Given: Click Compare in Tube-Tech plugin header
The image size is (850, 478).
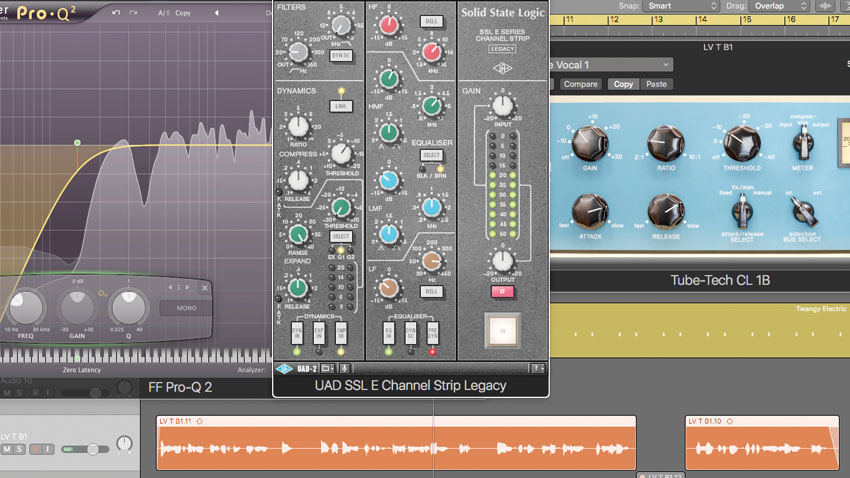Looking at the screenshot, I should (581, 84).
